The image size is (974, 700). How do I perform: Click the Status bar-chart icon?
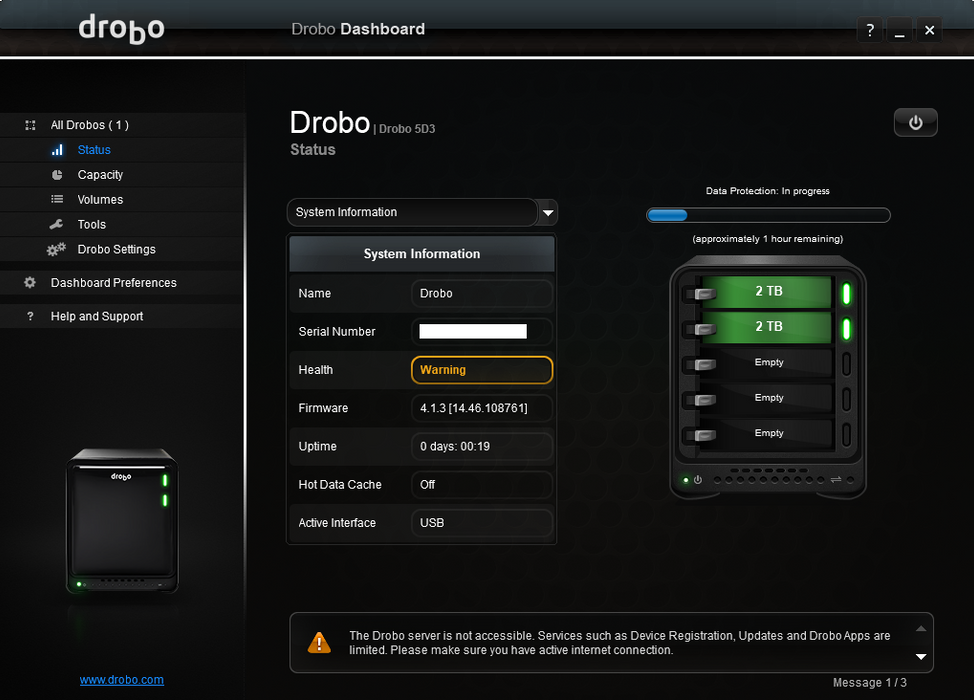pos(57,150)
